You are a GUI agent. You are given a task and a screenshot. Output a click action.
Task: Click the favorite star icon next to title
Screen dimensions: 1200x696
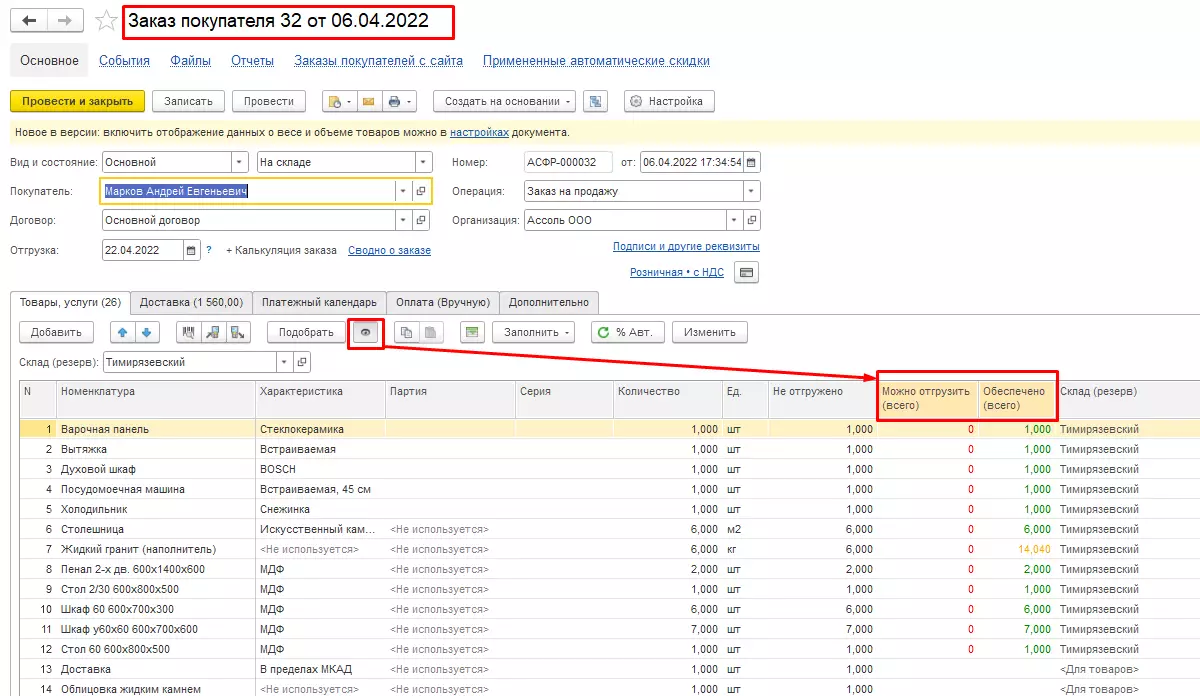[x=105, y=21]
